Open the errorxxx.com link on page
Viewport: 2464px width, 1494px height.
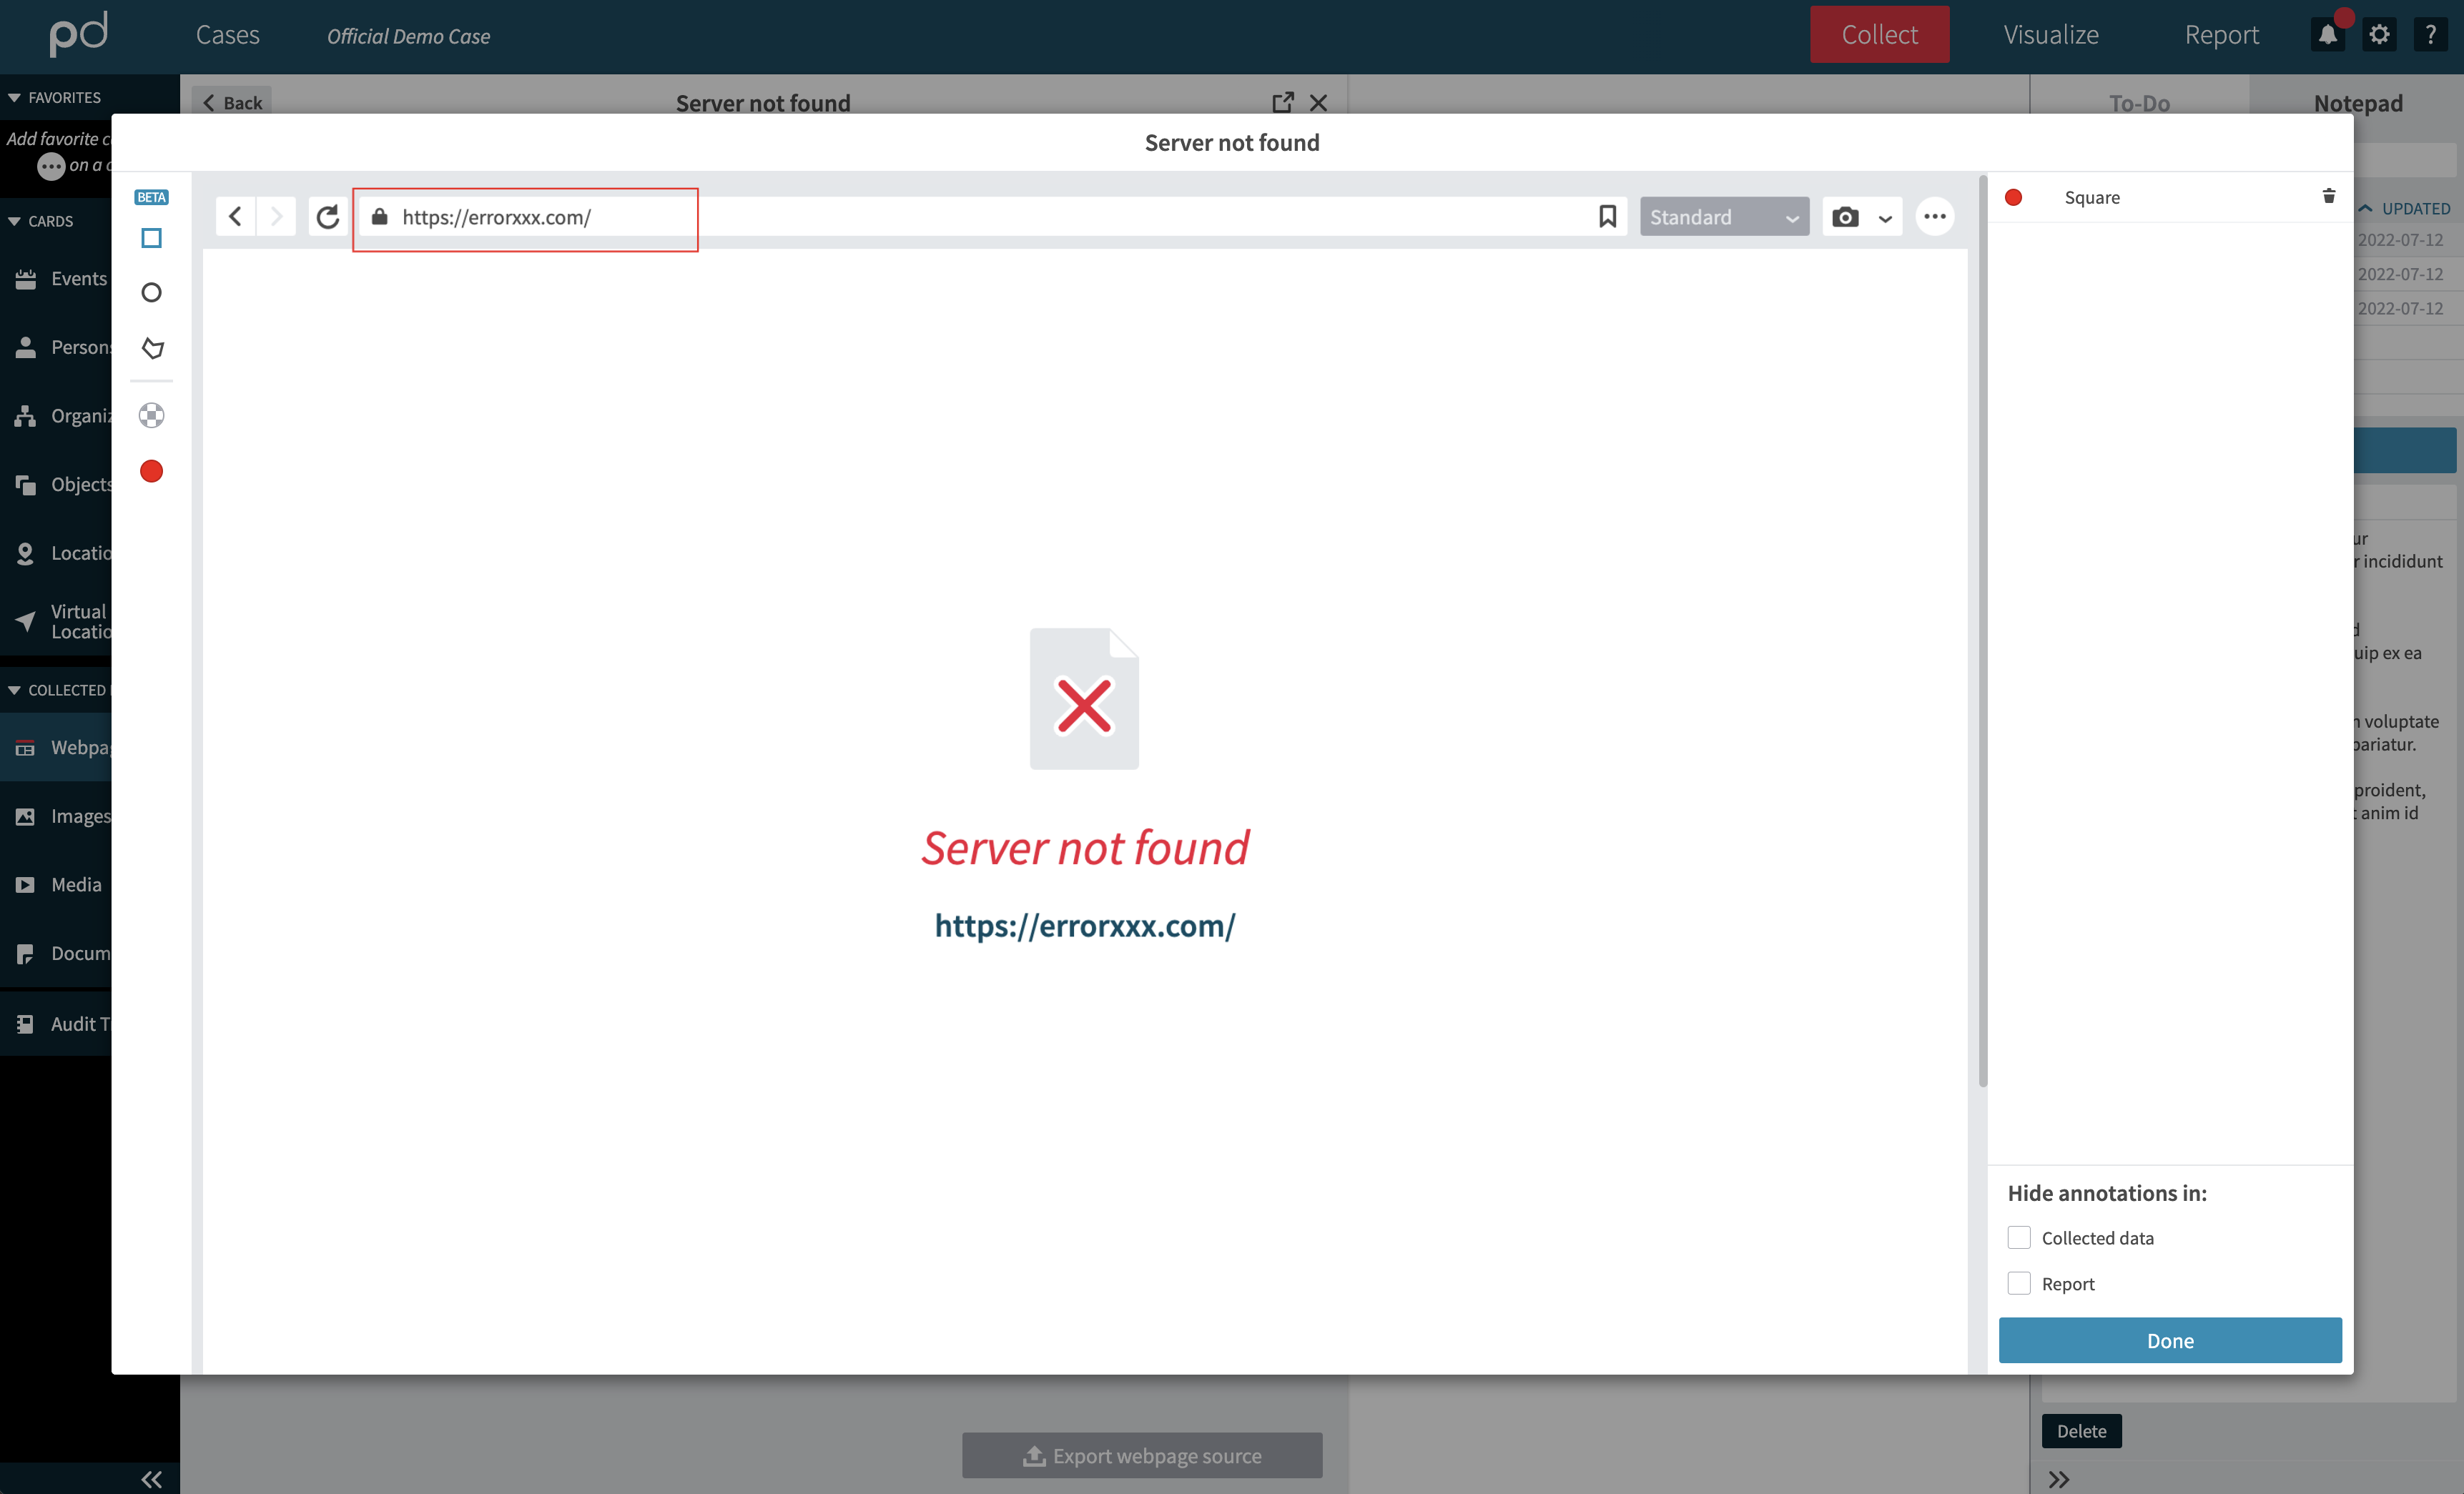pos(1085,926)
